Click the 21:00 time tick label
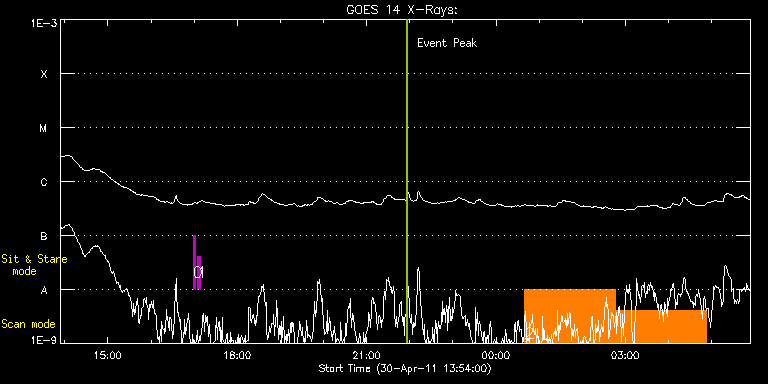Viewport: 768px width, 384px height. coord(367,355)
